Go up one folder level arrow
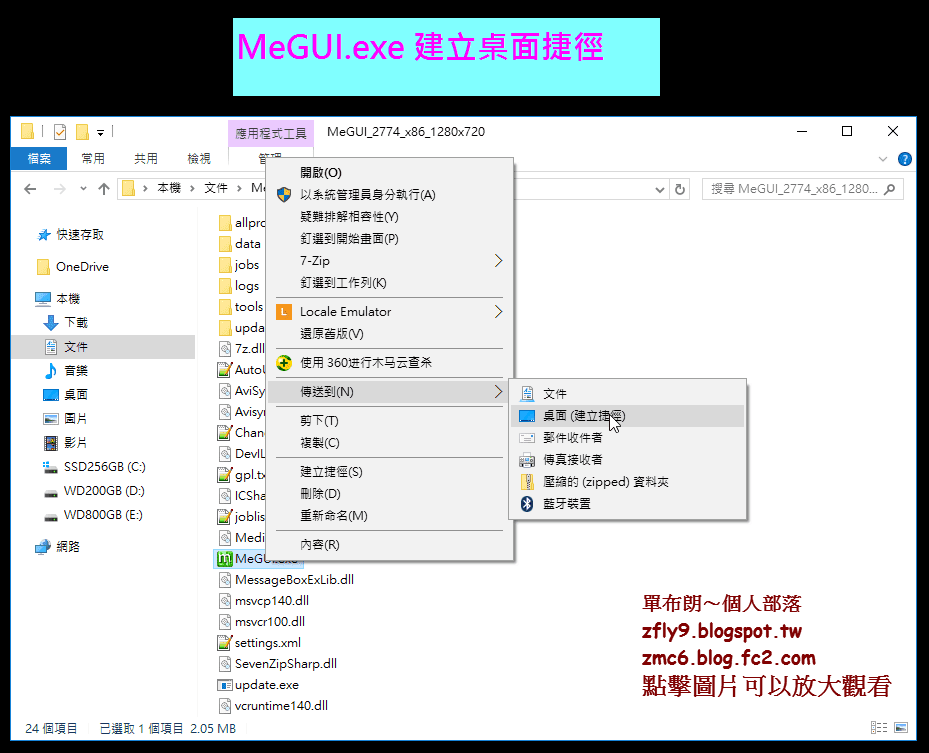This screenshot has height=753, width=929. point(104,189)
